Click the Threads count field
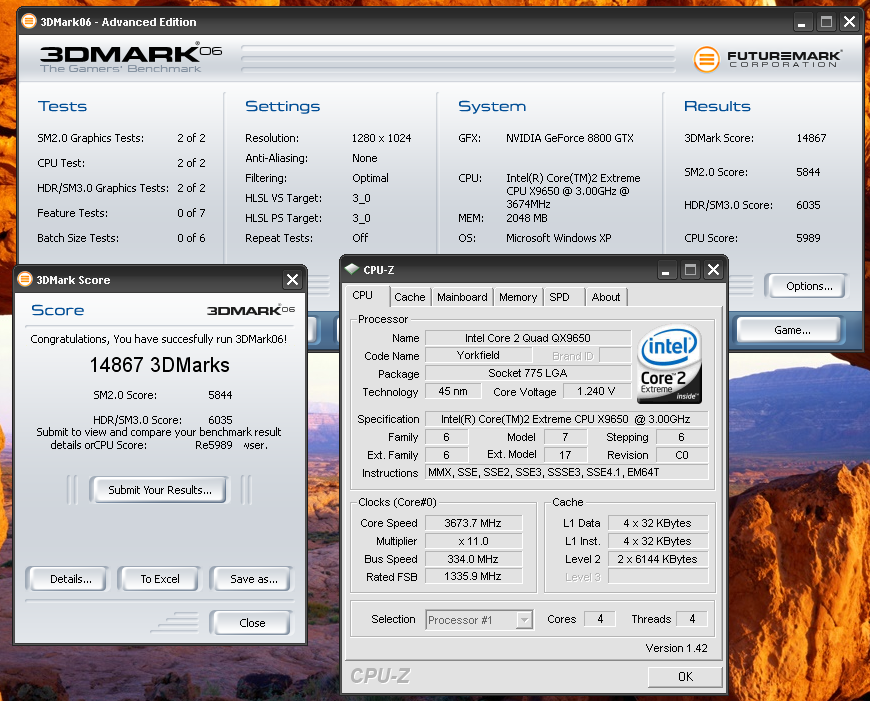This screenshot has width=870, height=701. (692, 619)
